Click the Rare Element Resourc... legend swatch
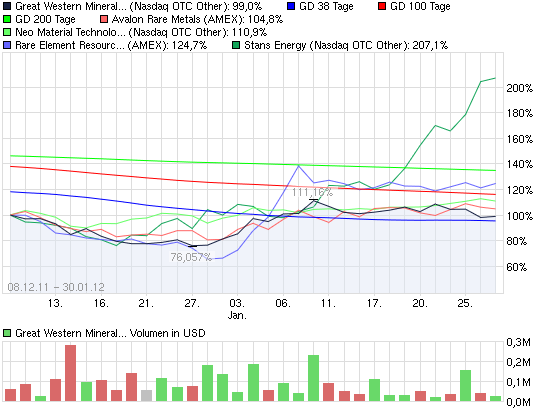 tap(7, 45)
